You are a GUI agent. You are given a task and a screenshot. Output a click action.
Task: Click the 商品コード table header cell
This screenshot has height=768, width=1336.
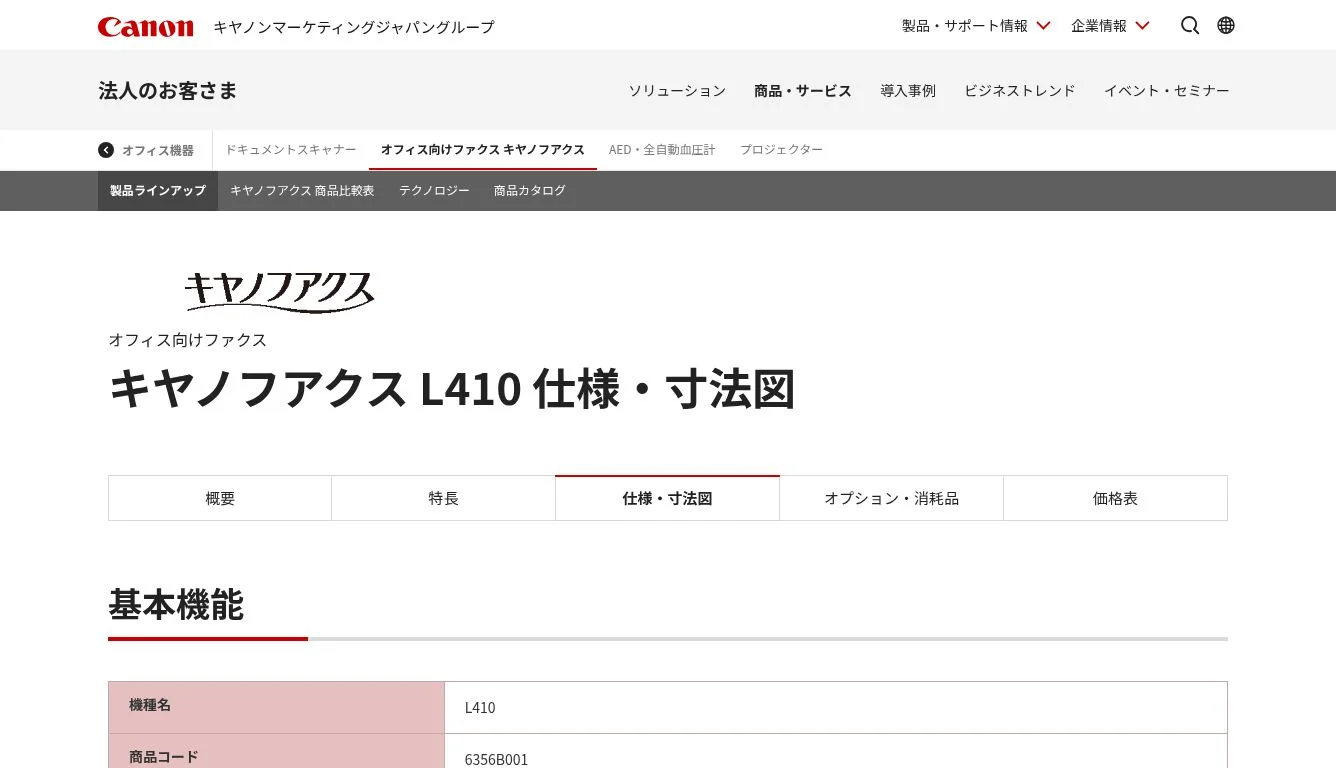pyautogui.click(x=277, y=752)
